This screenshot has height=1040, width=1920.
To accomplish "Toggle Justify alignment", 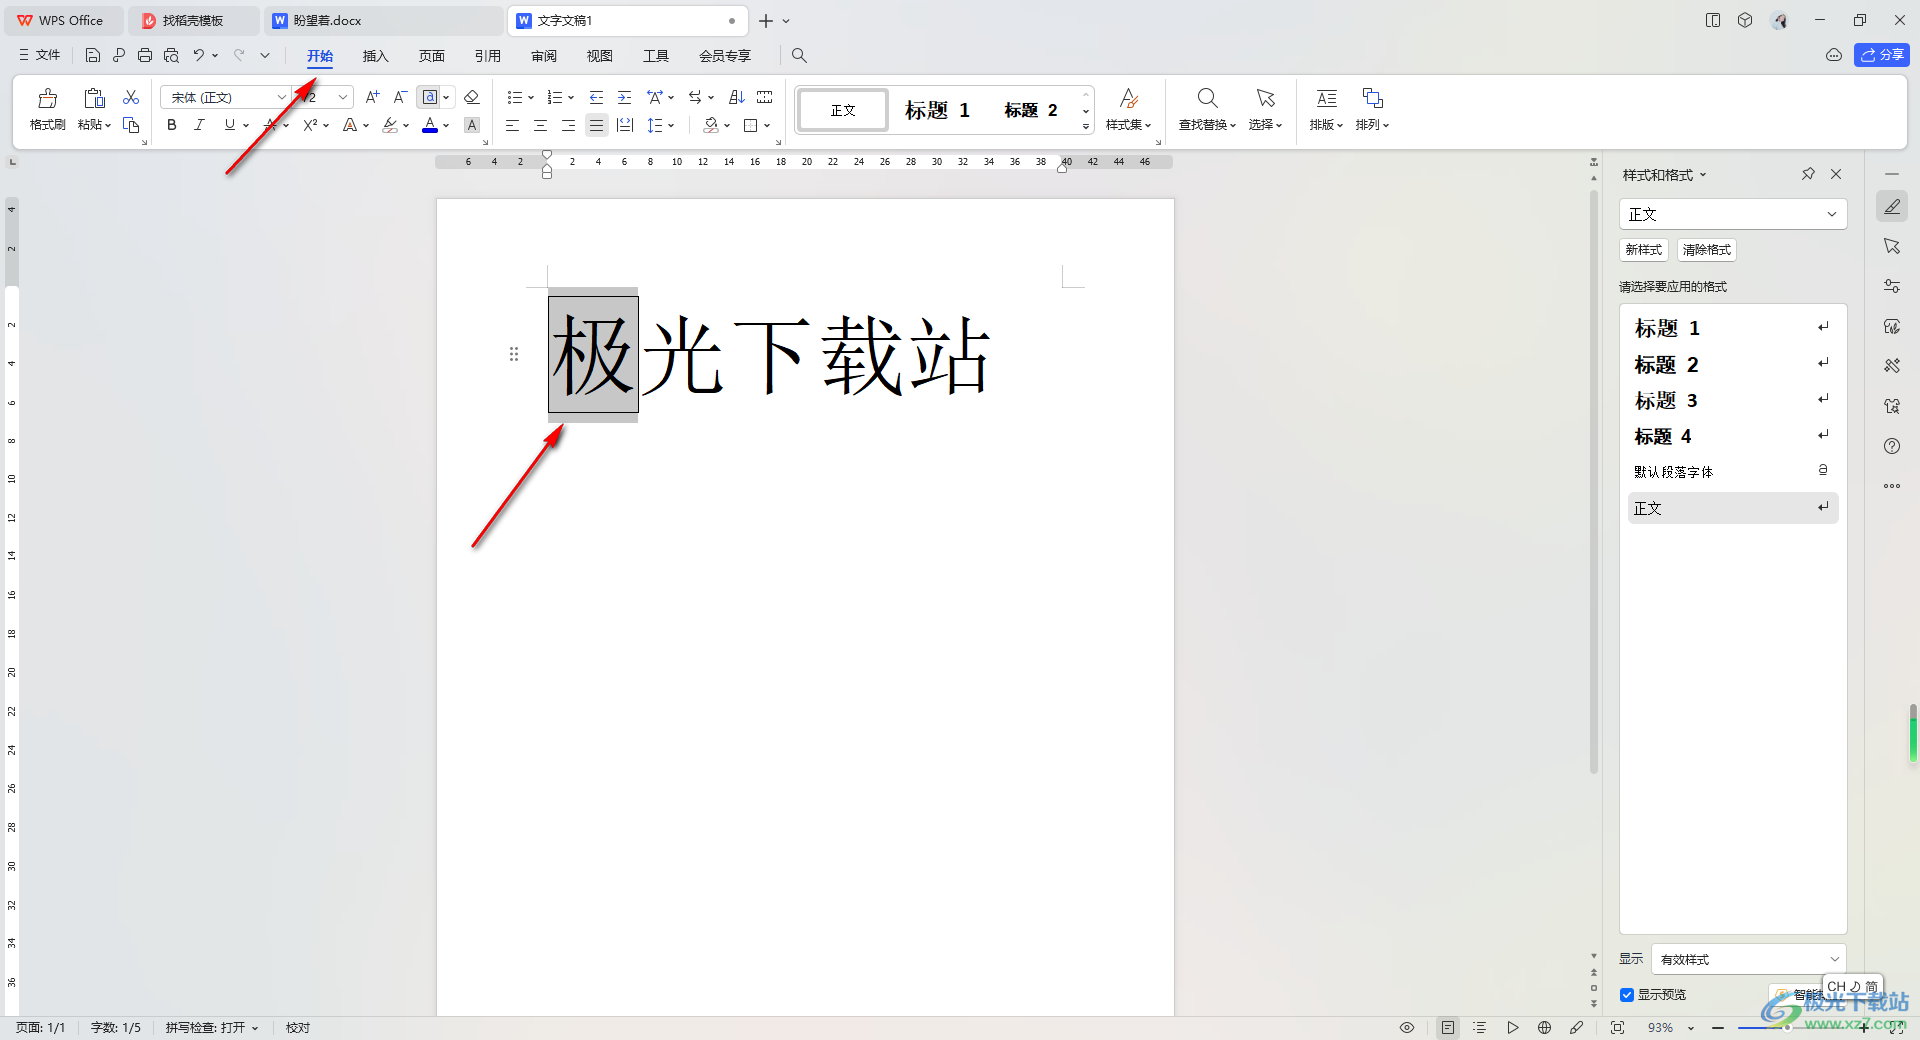I will [596, 125].
